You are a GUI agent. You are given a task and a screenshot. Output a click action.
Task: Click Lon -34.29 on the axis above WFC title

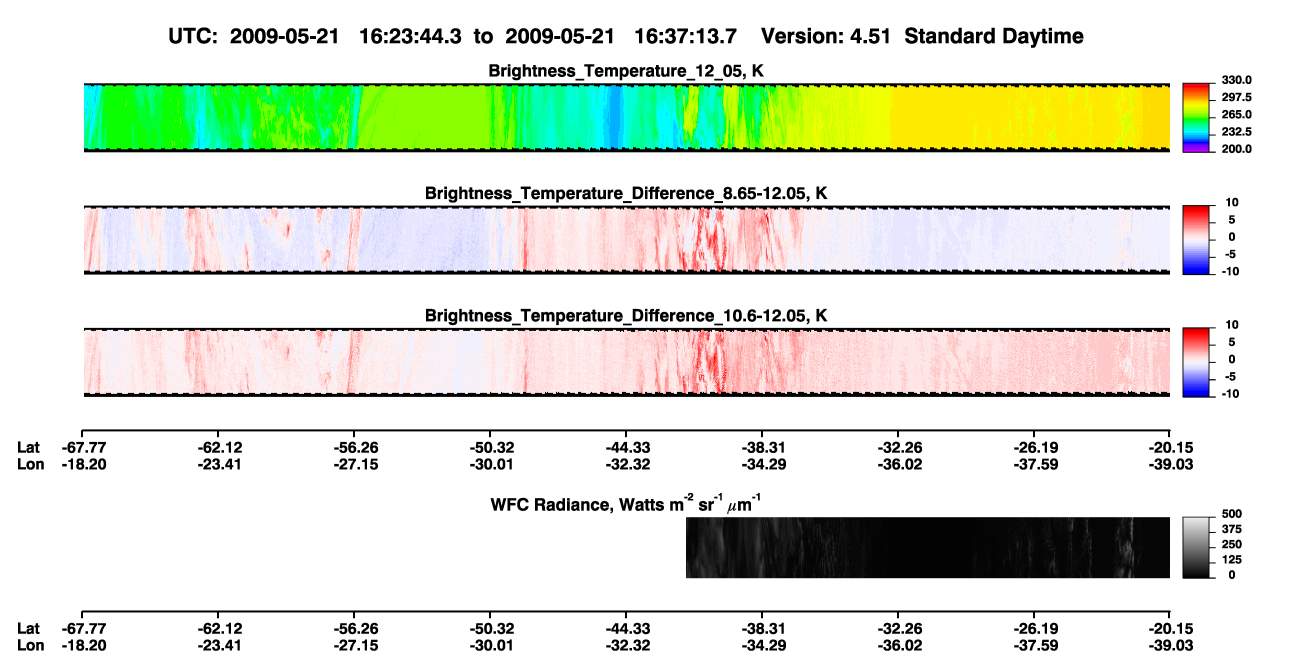coord(762,463)
